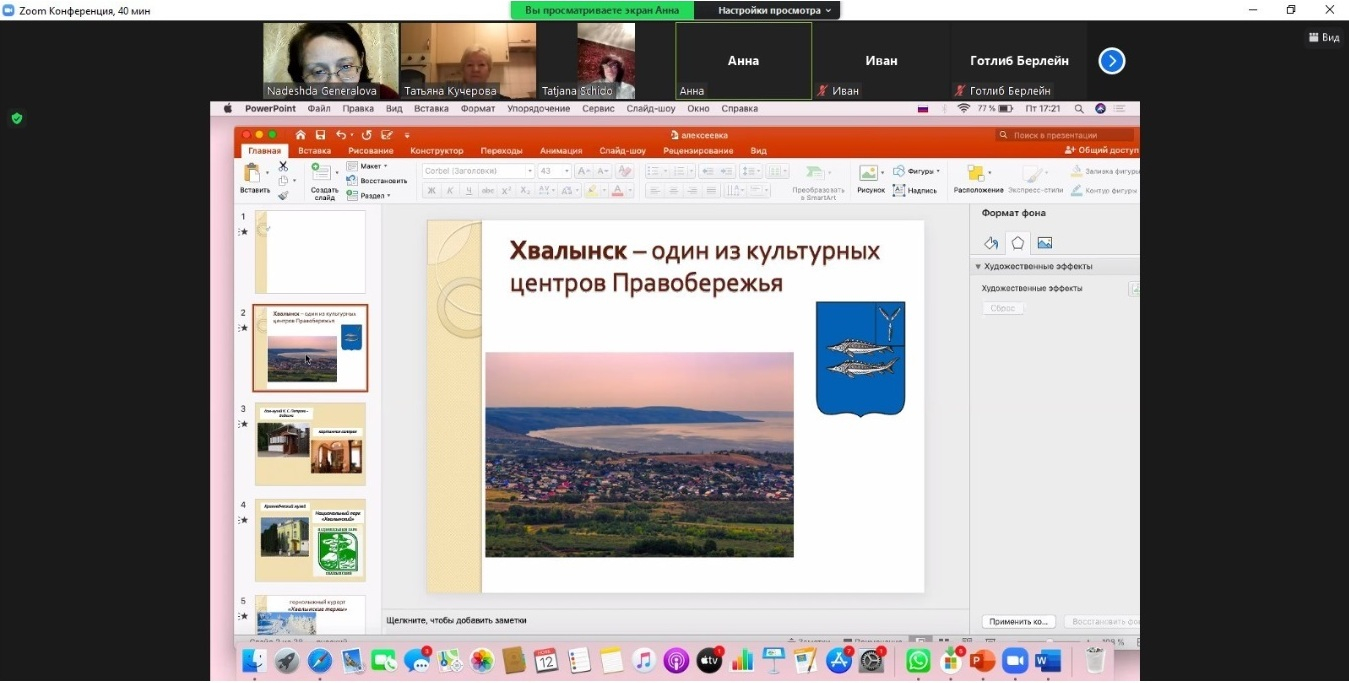Select slide 4 thumbnail in the slide panel
The width and height of the screenshot is (1349, 683).
(x=310, y=540)
